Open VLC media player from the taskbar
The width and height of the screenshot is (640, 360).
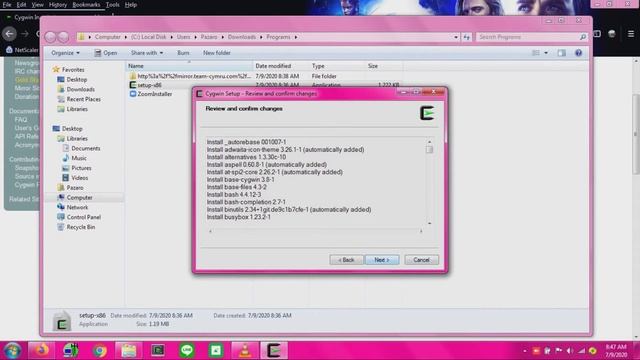click(x=245, y=350)
